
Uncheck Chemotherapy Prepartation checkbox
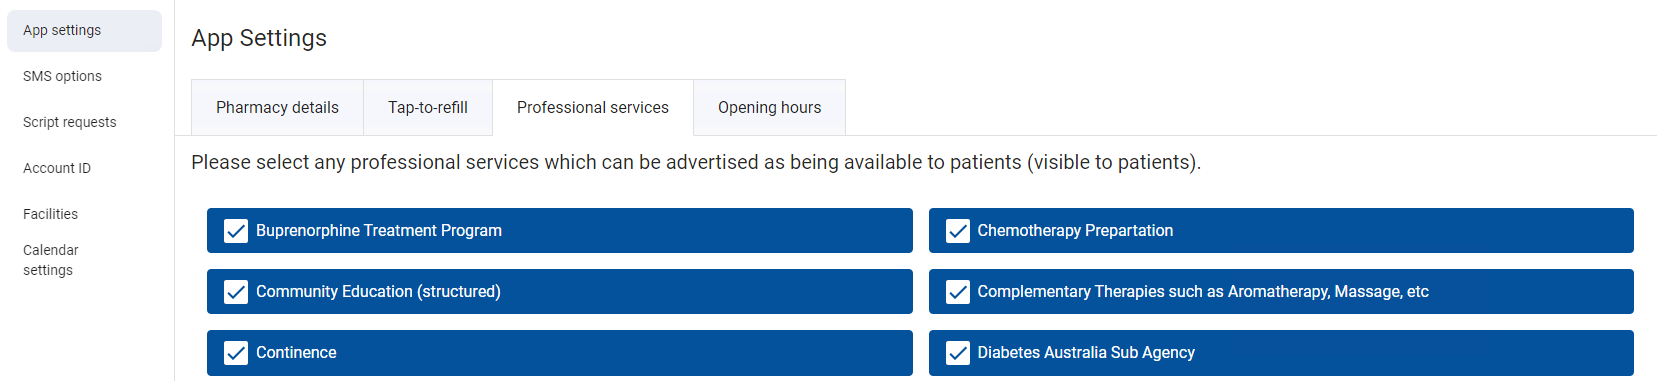tap(958, 231)
